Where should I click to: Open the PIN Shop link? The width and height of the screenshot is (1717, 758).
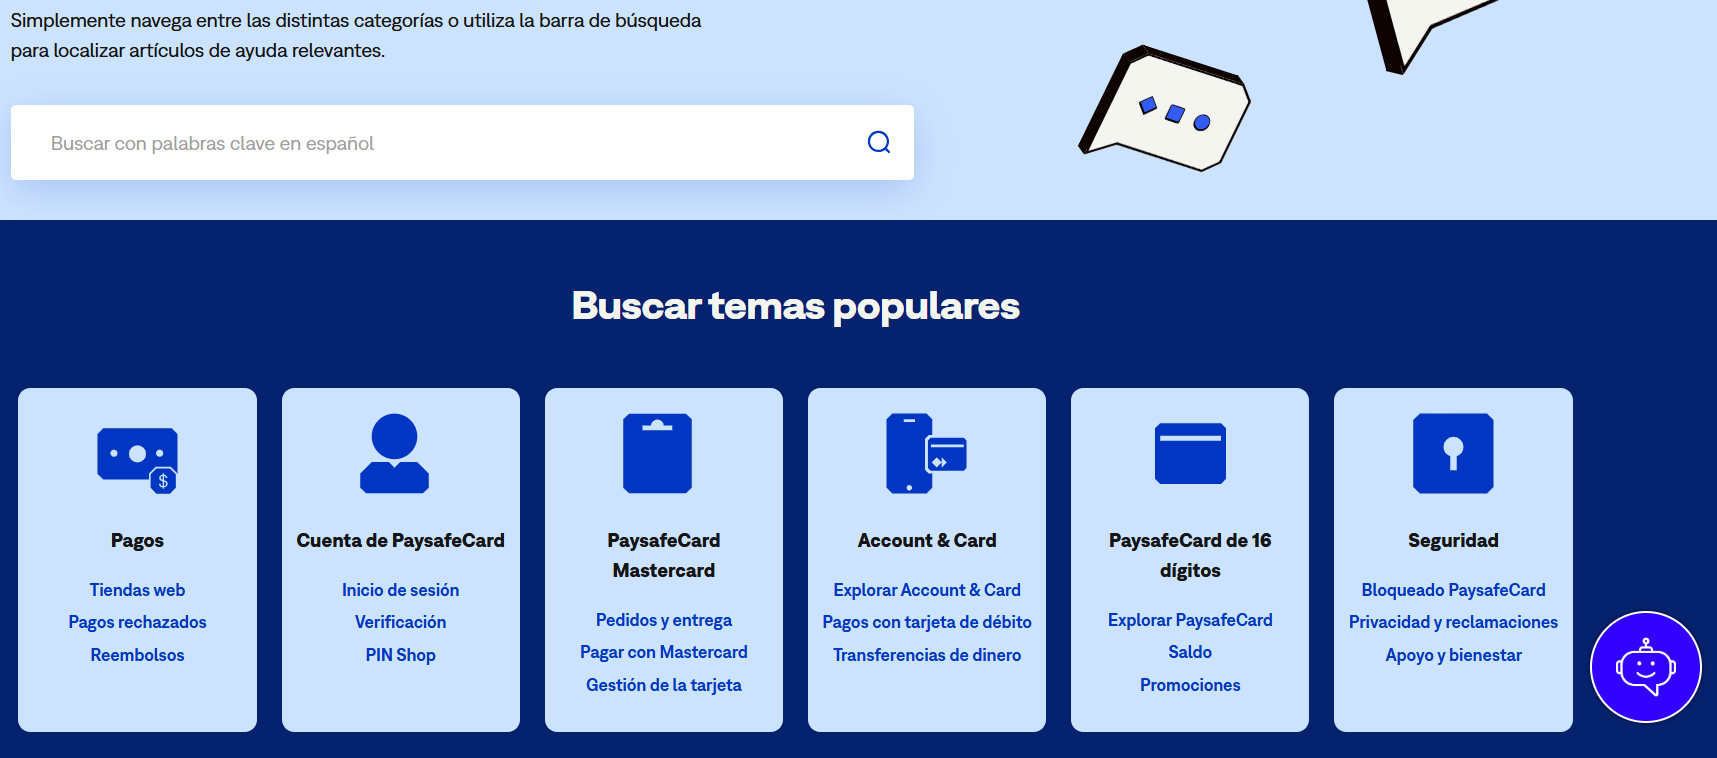(x=400, y=655)
